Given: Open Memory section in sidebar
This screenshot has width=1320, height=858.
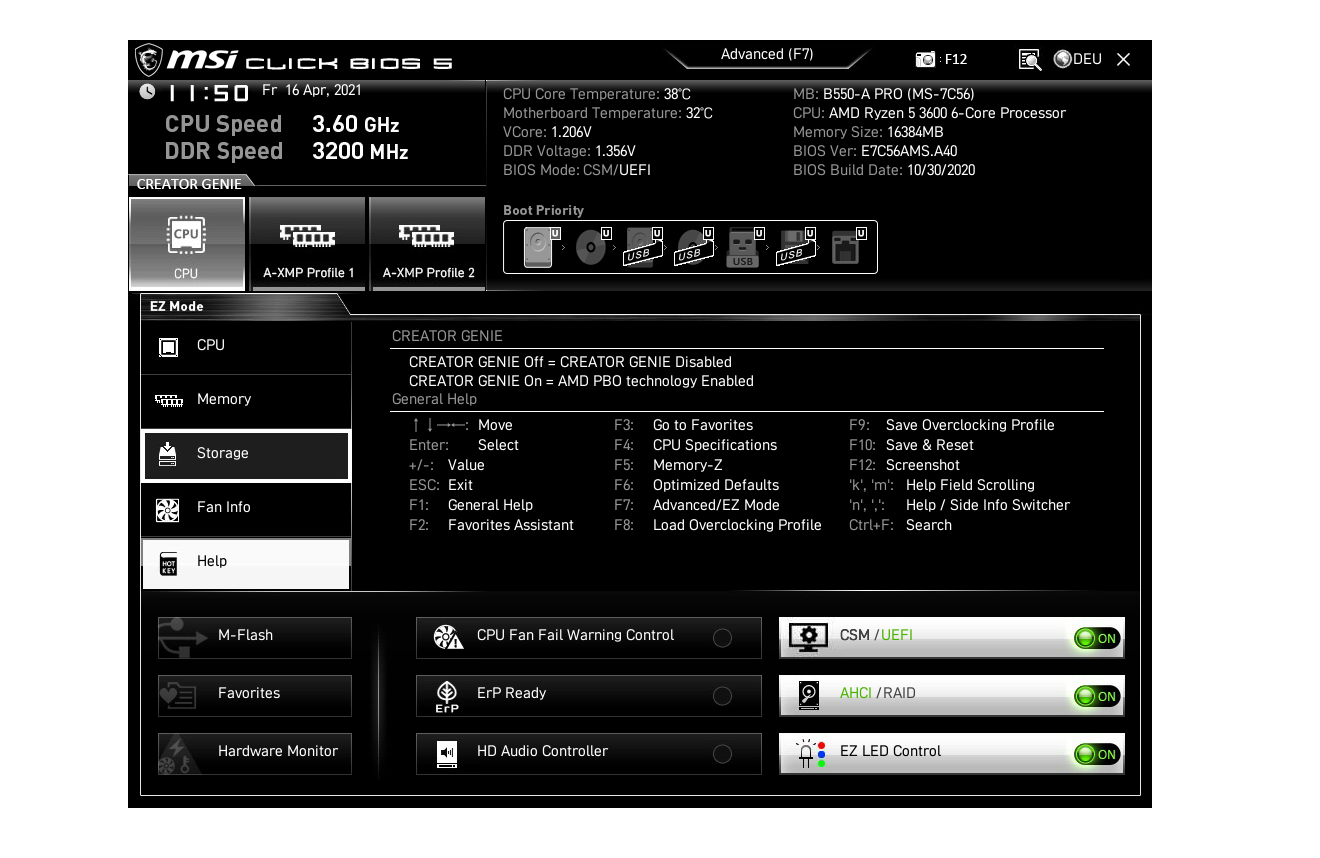Looking at the screenshot, I should pyautogui.click(x=246, y=401).
